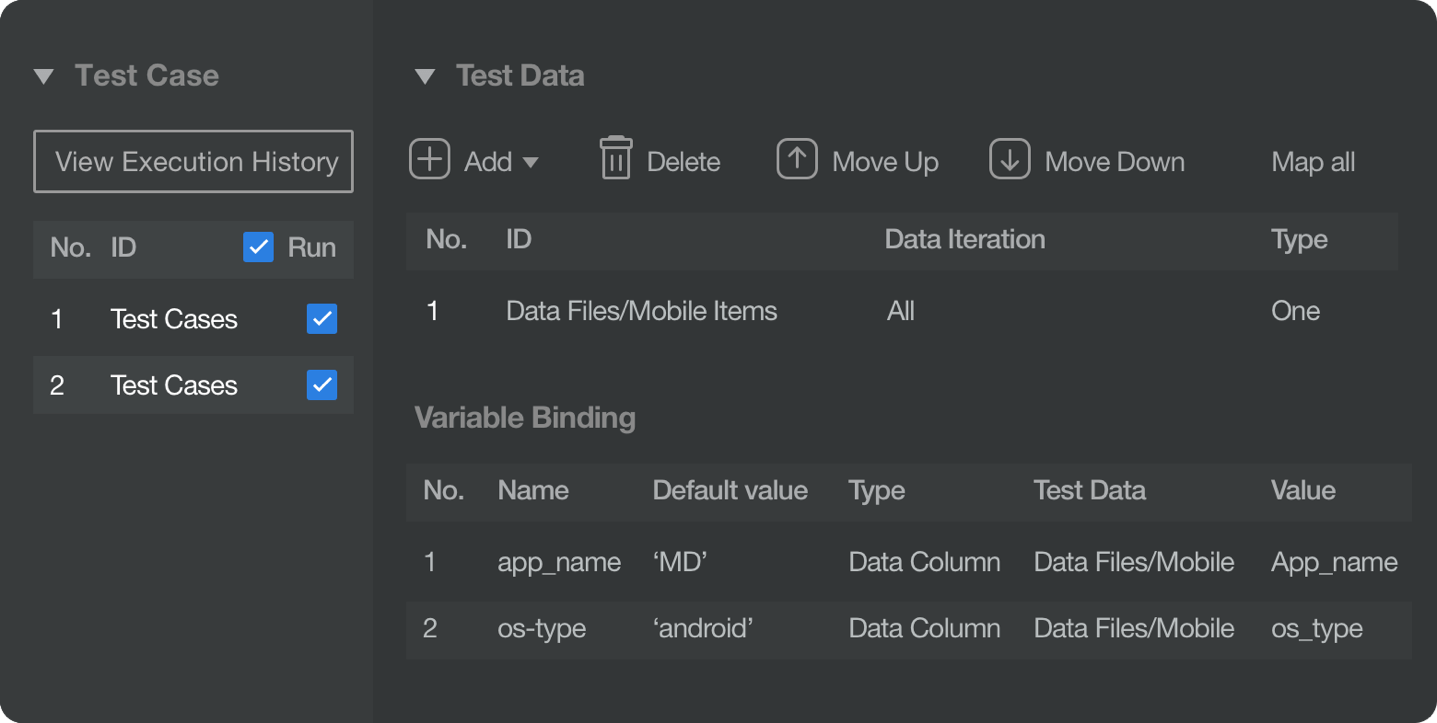Click the 'android' default value cell

(703, 628)
